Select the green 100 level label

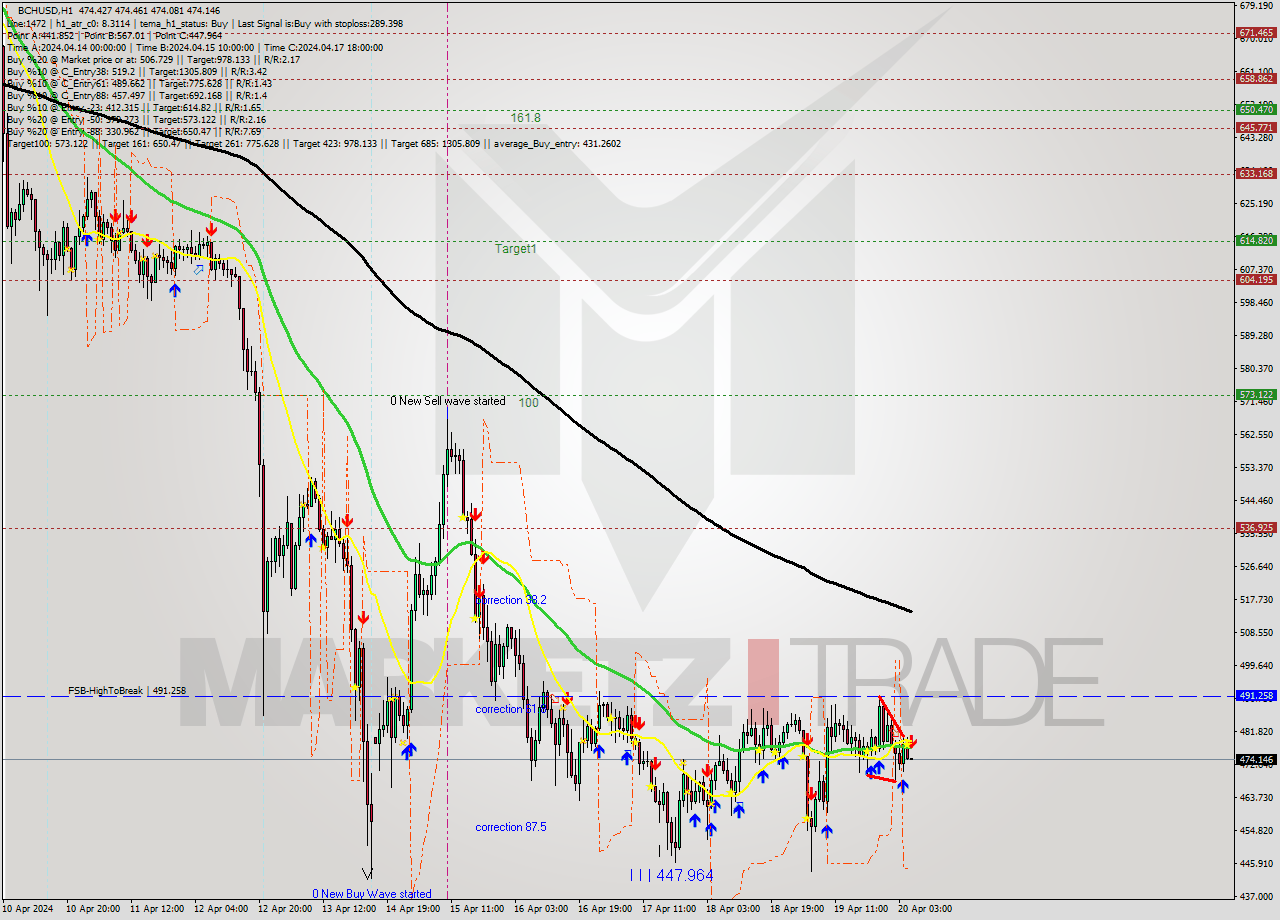point(529,403)
